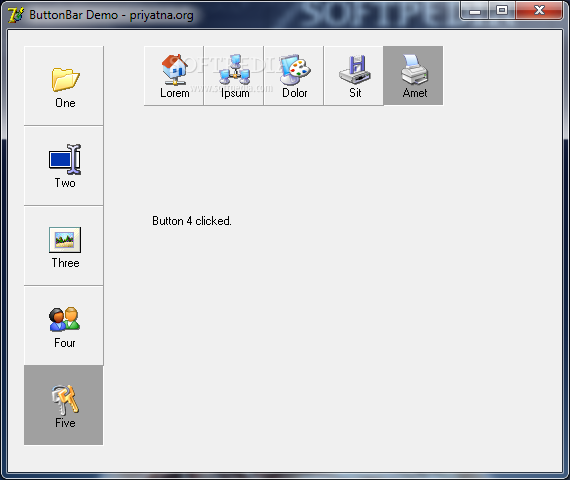Close the ButtonBar Demo window

coord(539,10)
